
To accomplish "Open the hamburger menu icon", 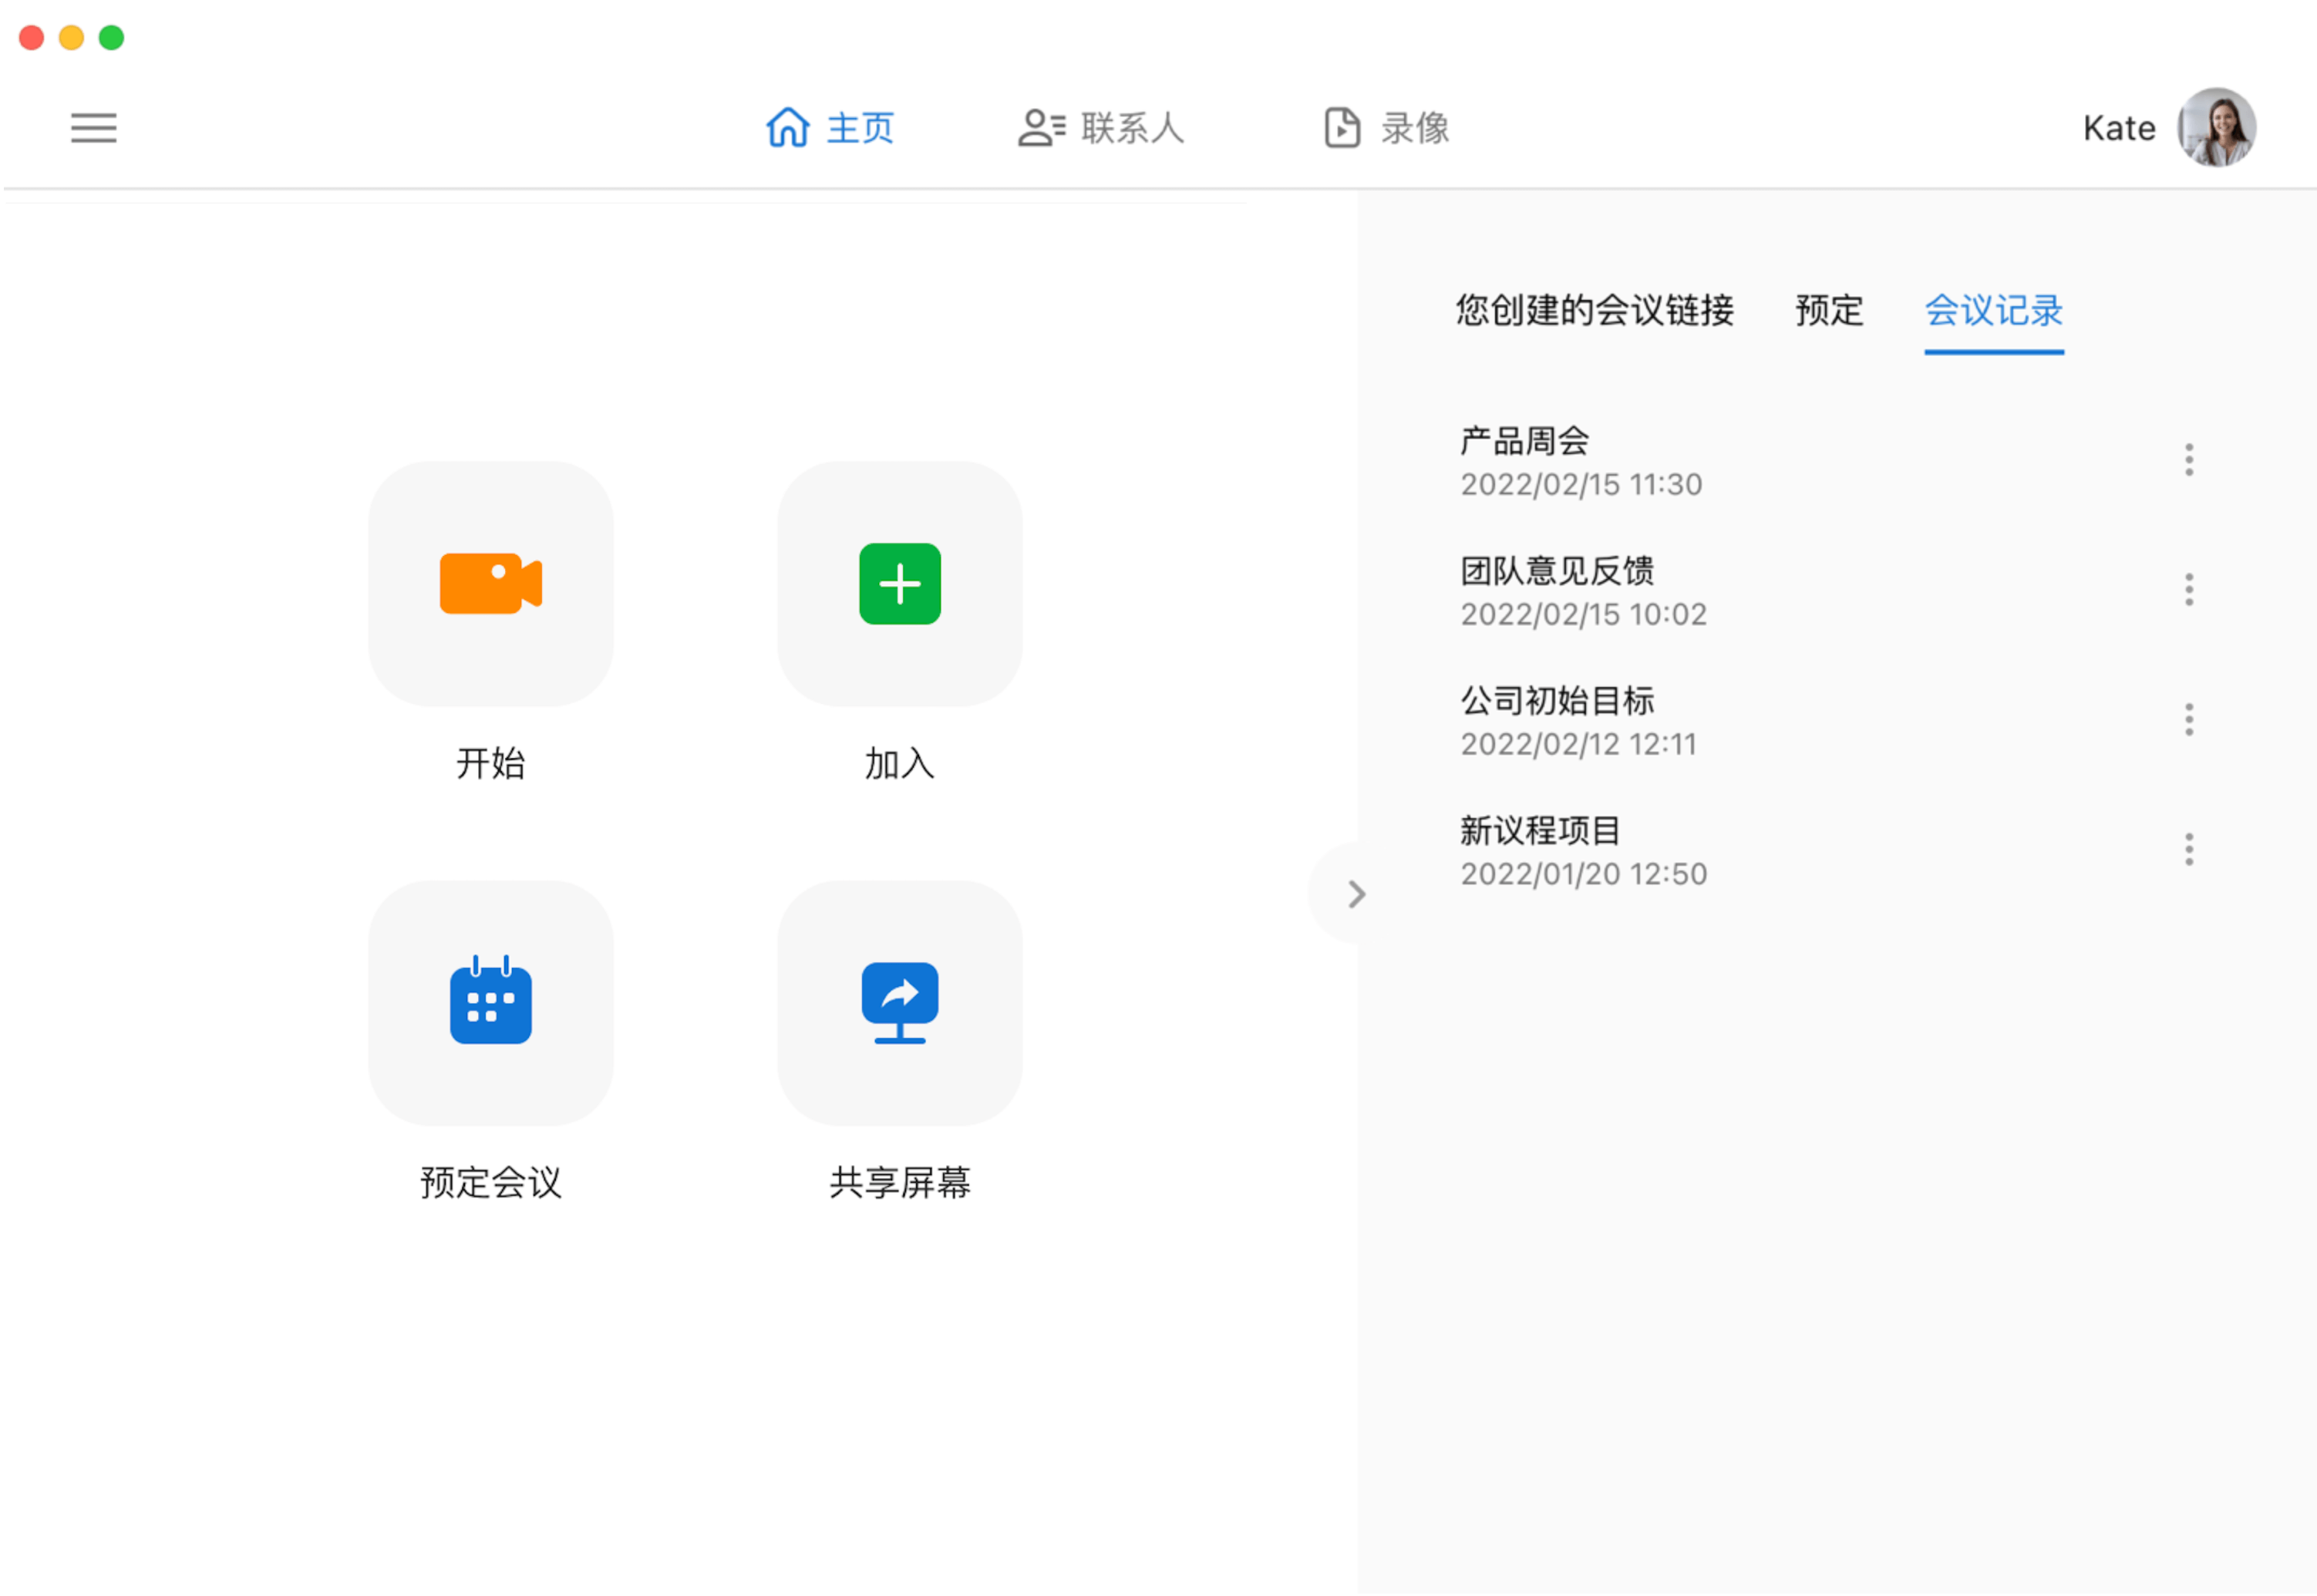I will (94, 128).
